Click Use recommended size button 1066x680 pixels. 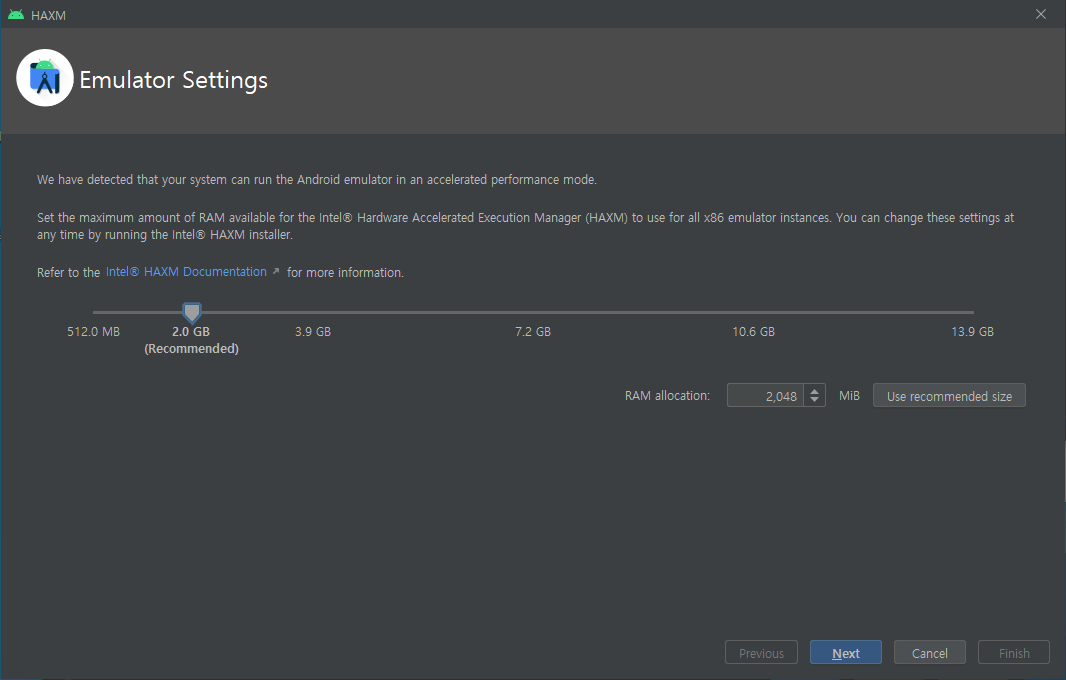tap(949, 395)
